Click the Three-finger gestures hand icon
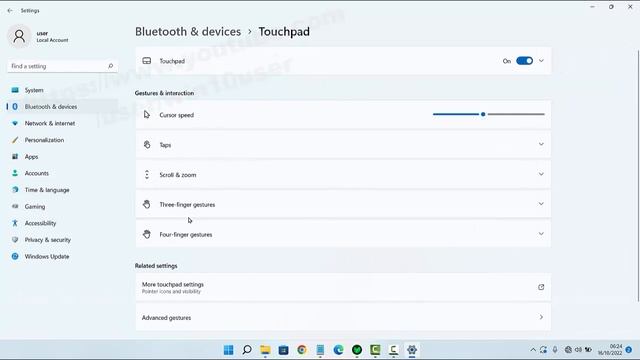640x360 pixels. 147,204
